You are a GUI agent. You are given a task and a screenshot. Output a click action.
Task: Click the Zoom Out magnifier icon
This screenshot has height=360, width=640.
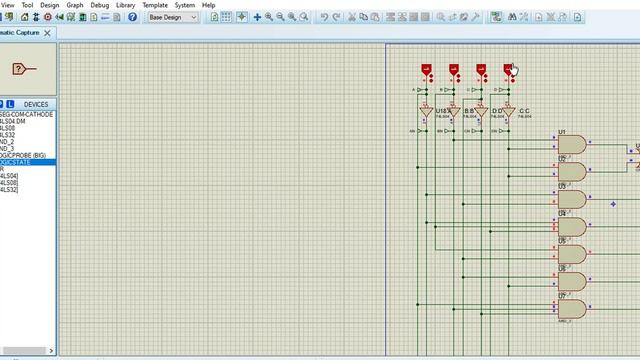click(280, 17)
